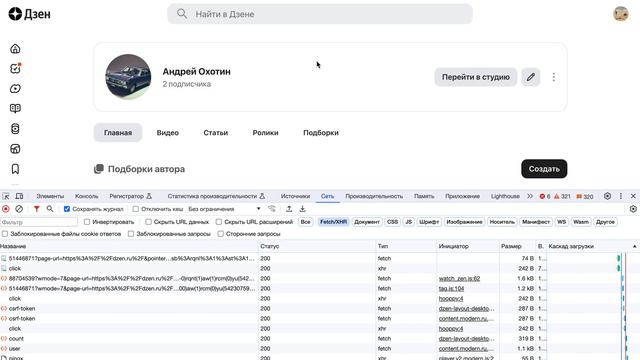Click the Статус column header
The image size is (640, 360).
point(317,247)
